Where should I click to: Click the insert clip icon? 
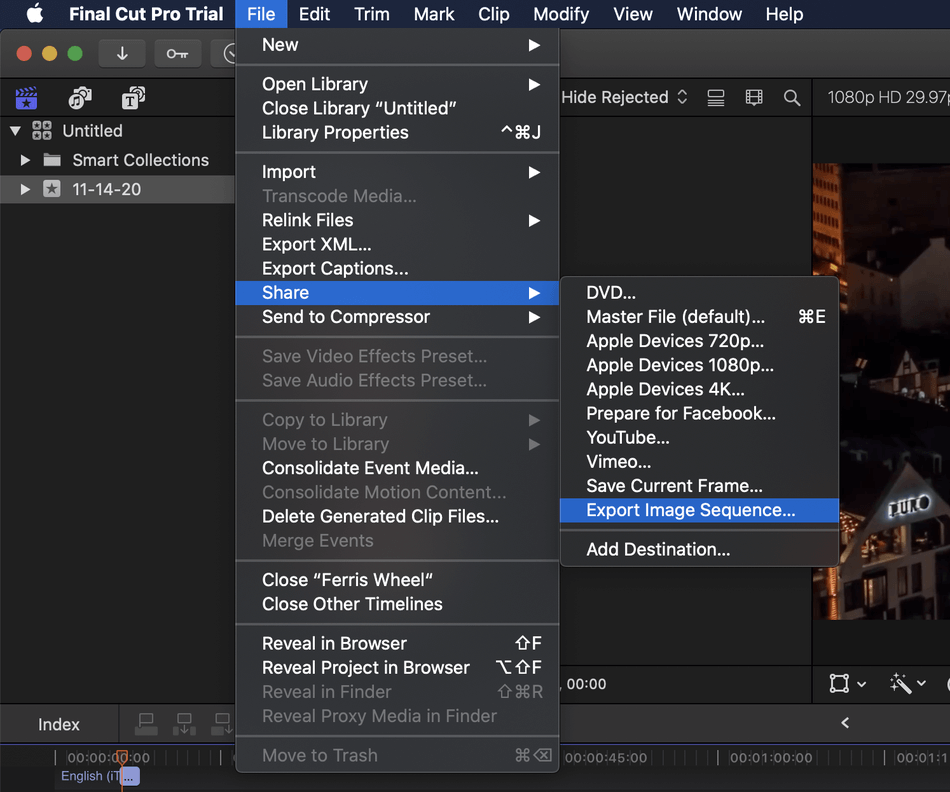coord(184,724)
